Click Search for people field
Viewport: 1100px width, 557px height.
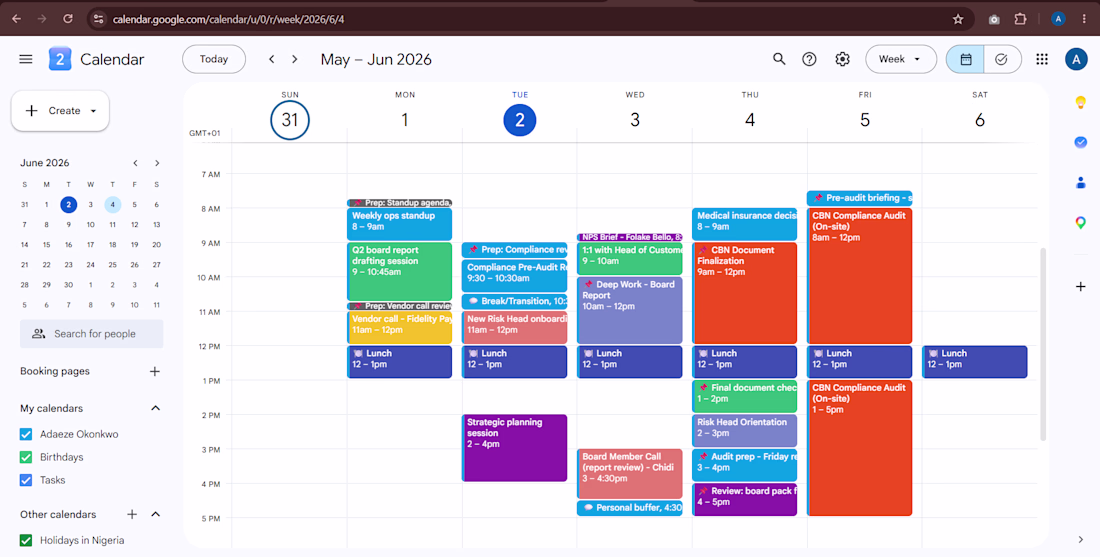pyautogui.click(x=92, y=334)
